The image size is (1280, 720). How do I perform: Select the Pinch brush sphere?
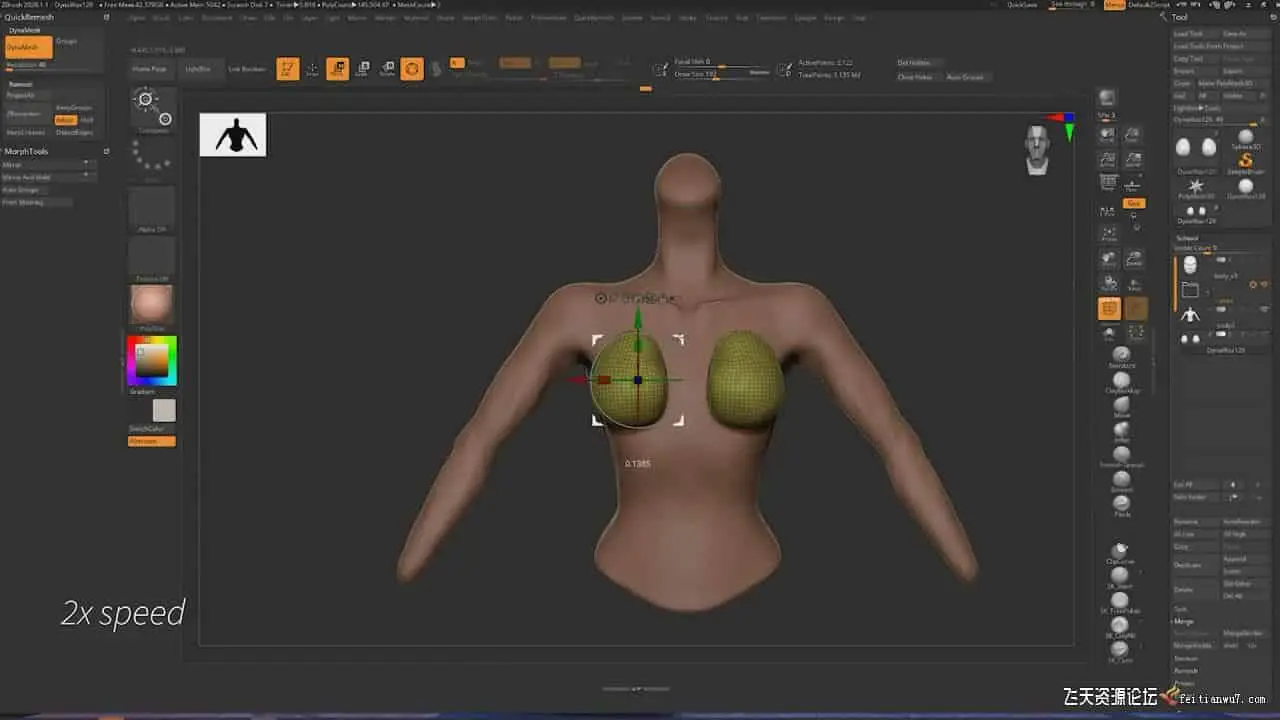tap(1121, 504)
